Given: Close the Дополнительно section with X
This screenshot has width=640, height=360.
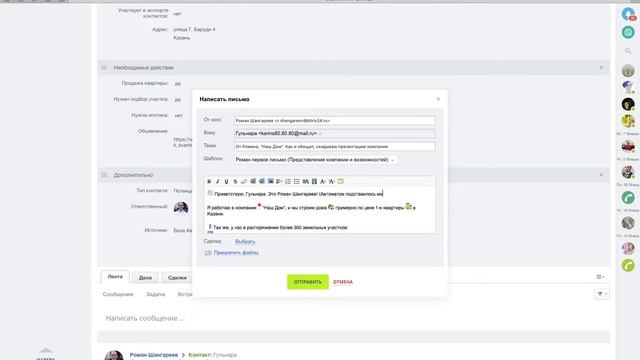Looking at the screenshot, I should [x=601, y=175].
